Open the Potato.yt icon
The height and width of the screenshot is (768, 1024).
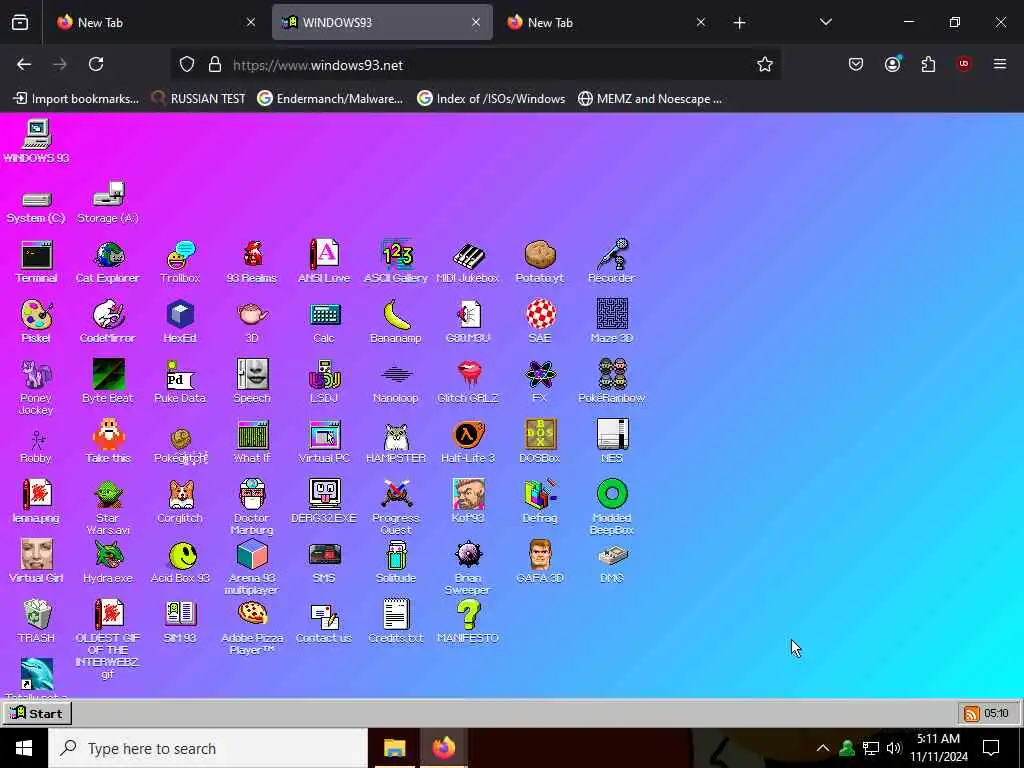coord(540,262)
